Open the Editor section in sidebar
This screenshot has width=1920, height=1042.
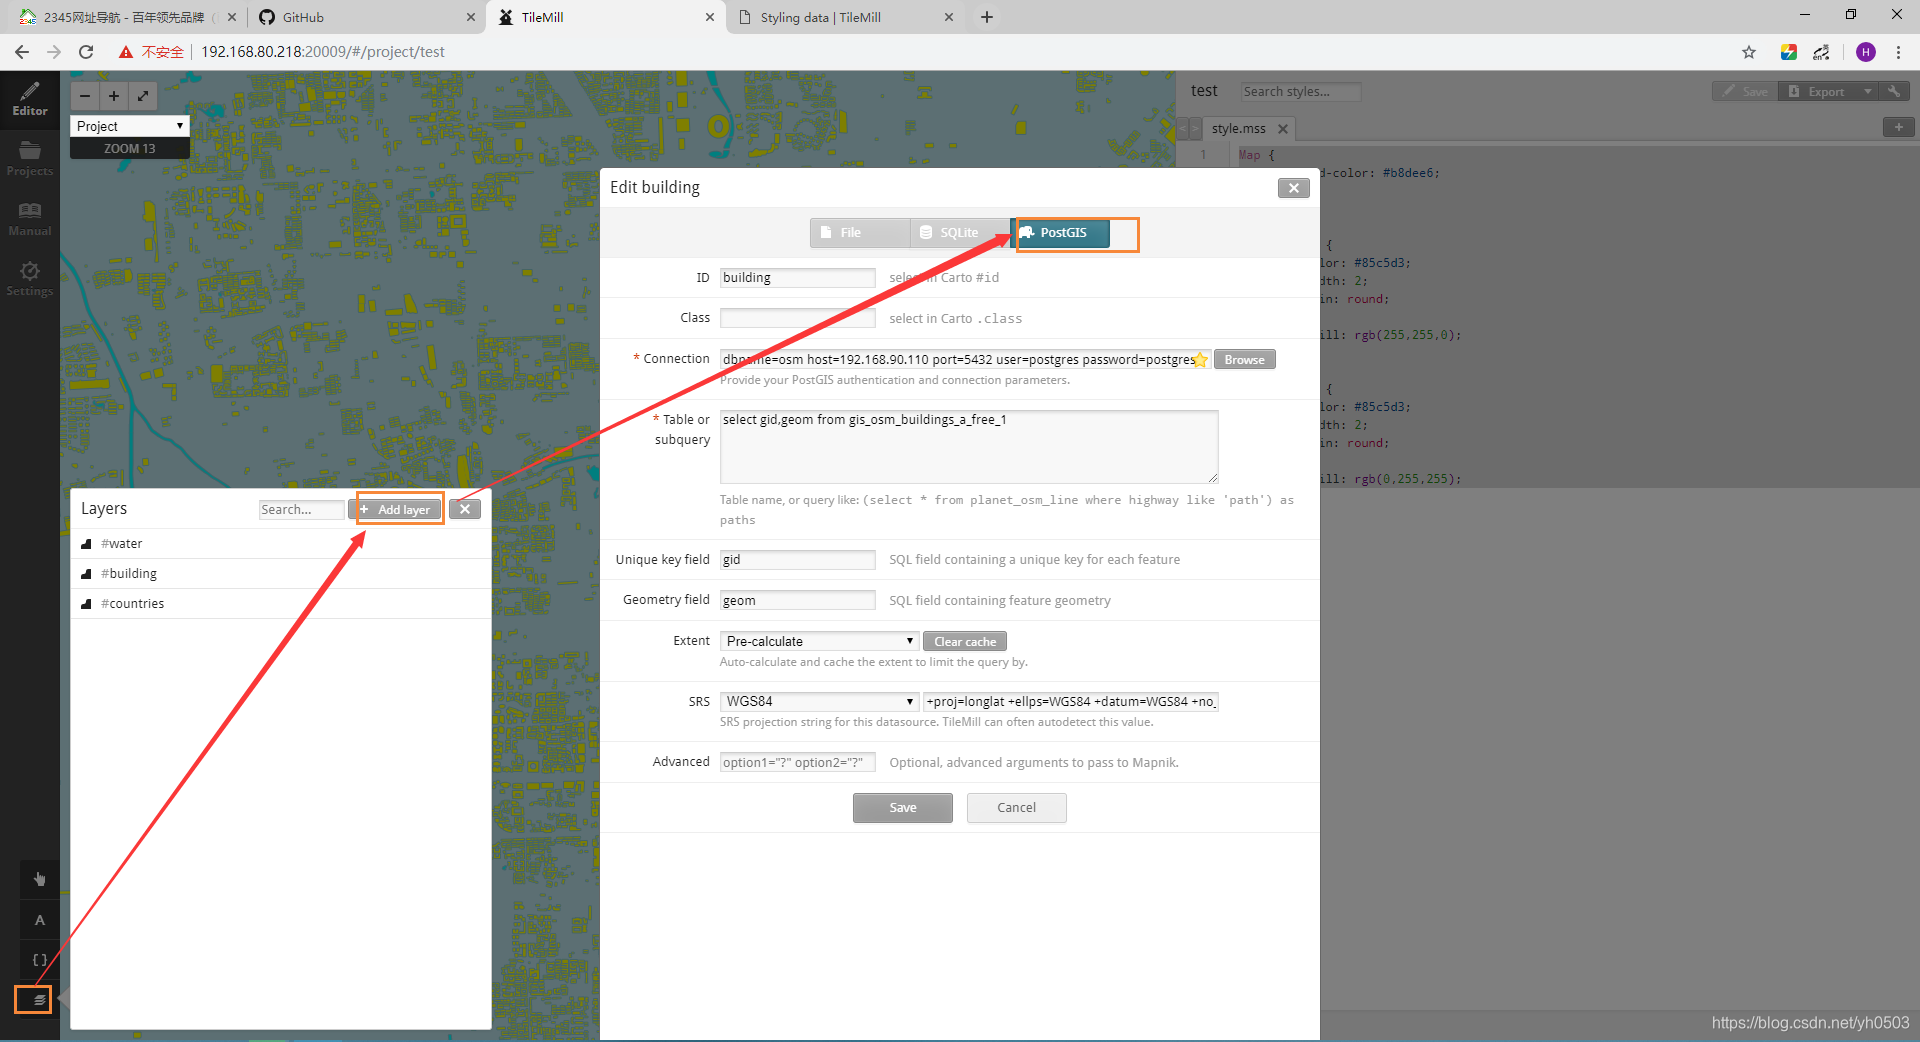point(30,99)
